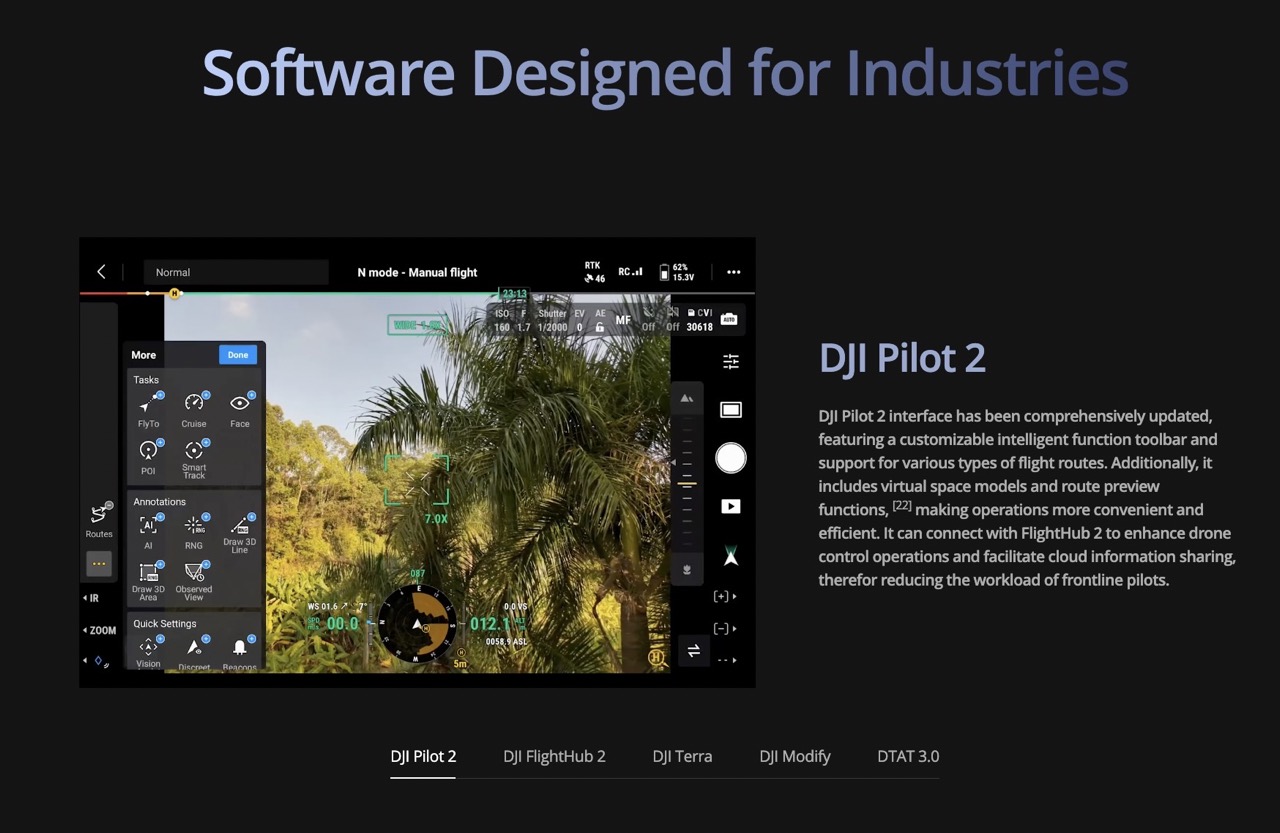The height and width of the screenshot is (833, 1280).
Task: Select the Observed View icon
Action: tap(194, 572)
